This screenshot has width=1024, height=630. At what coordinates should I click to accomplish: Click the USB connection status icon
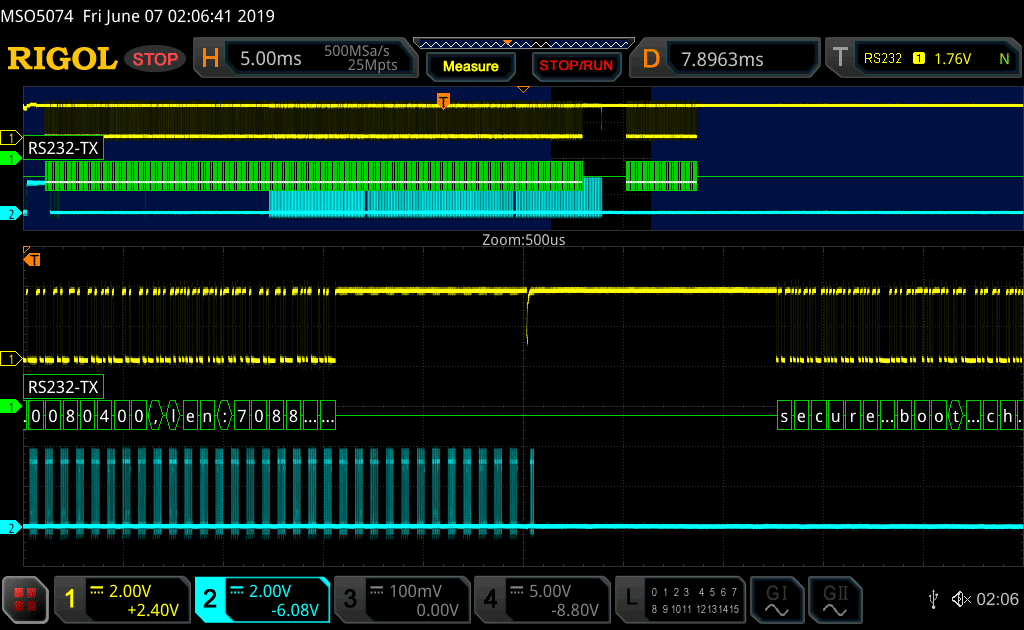pos(933,599)
